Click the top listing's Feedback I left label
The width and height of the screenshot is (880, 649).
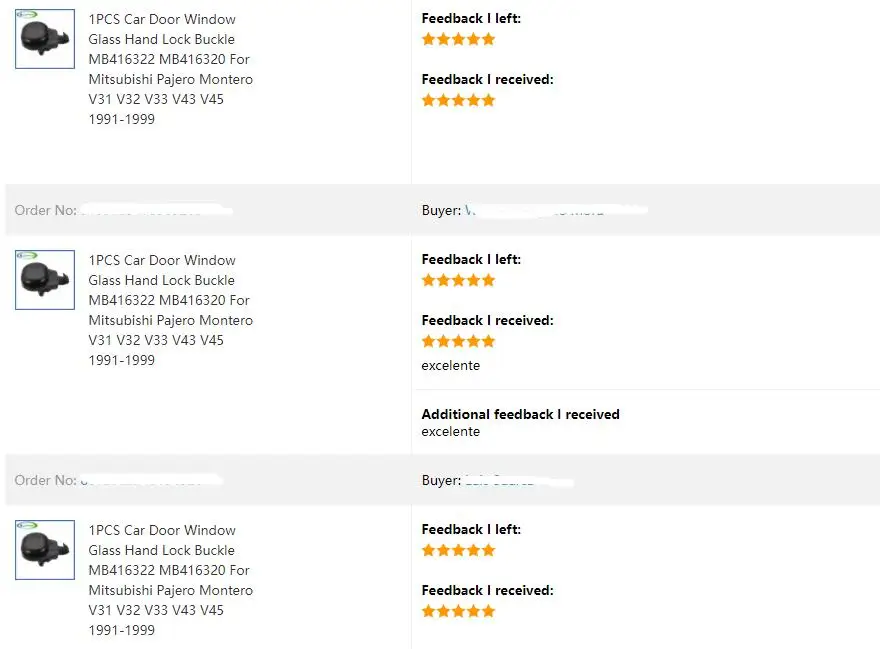471,19
